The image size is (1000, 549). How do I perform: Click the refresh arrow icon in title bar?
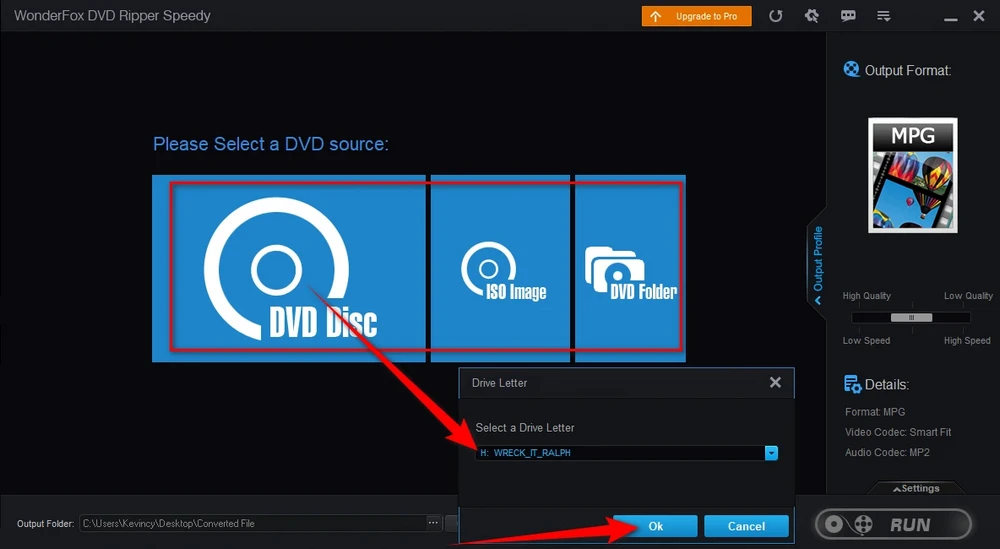[x=776, y=16]
